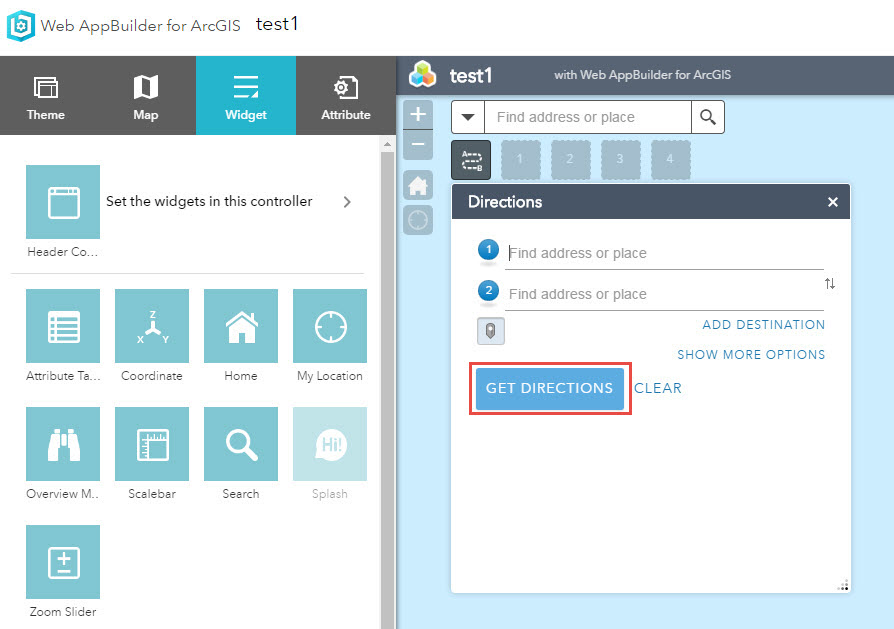Open the Attribute tab
Image resolution: width=894 pixels, height=629 pixels.
(x=346, y=96)
